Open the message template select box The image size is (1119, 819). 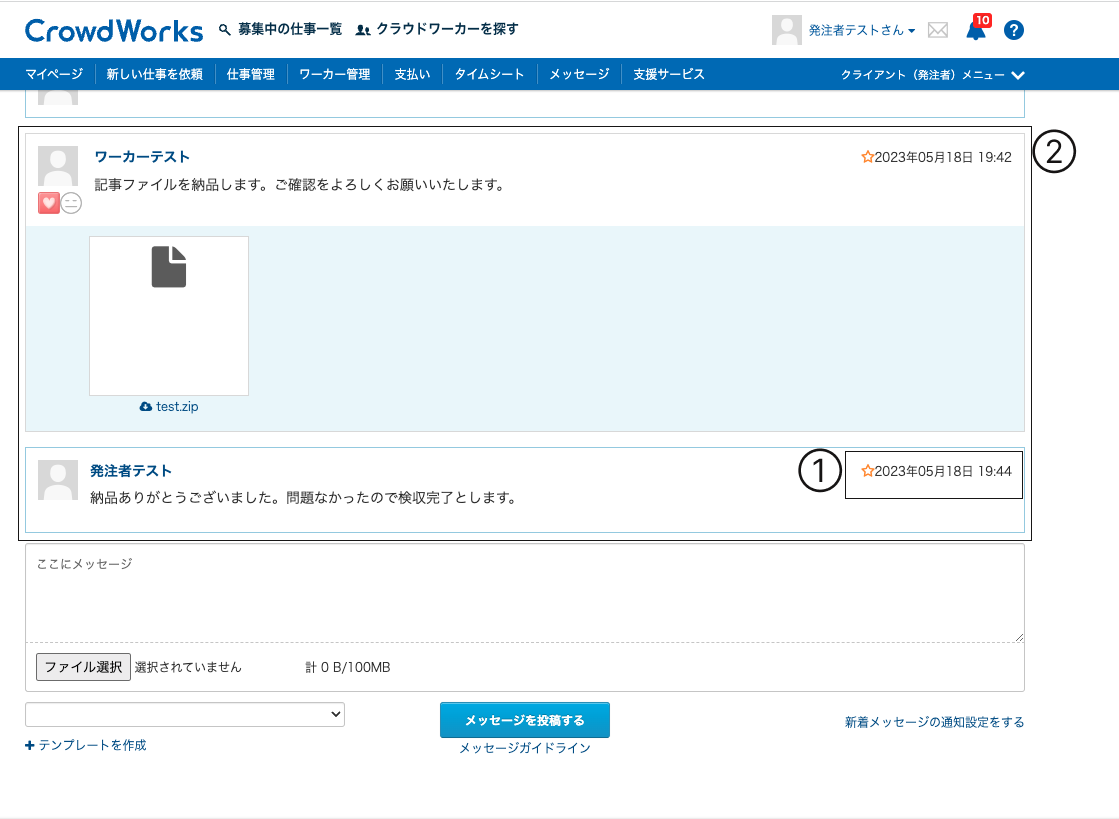(185, 714)
